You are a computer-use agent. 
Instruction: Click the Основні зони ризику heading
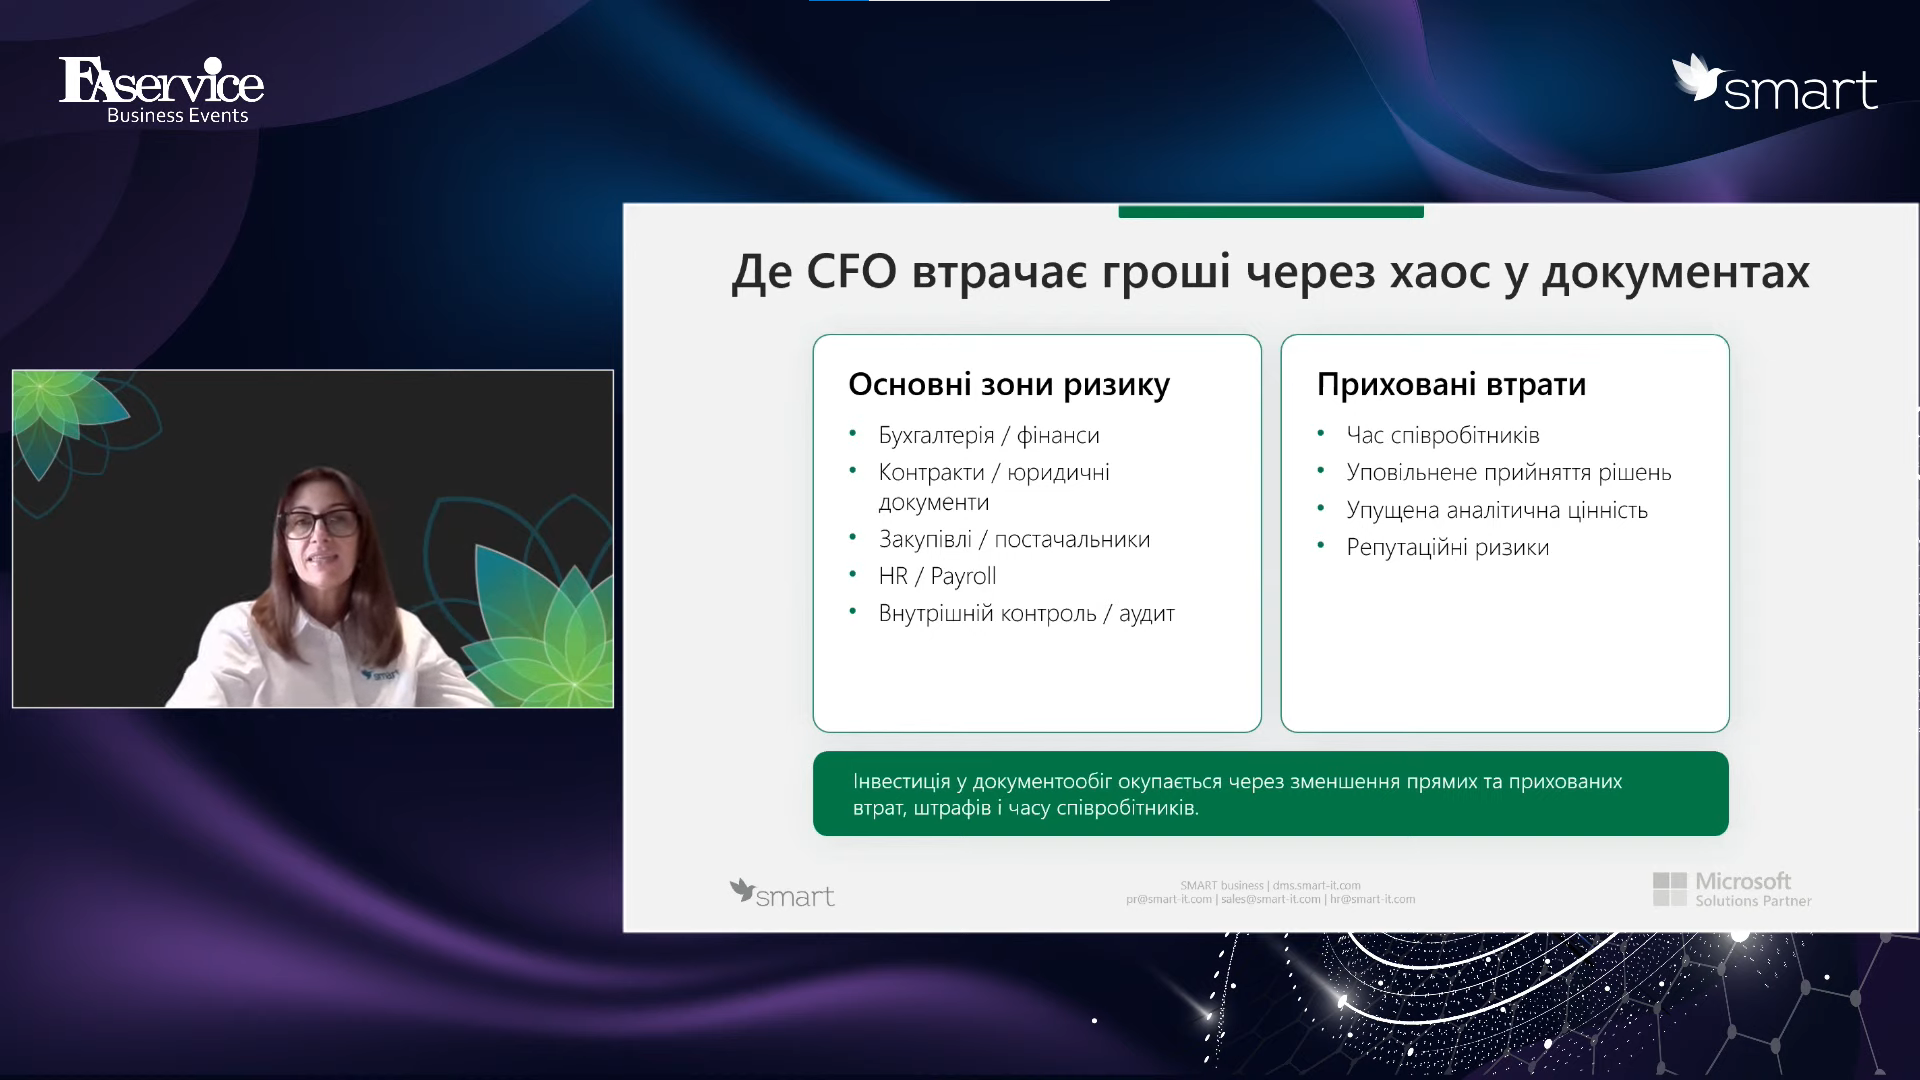pos(1008,384)
